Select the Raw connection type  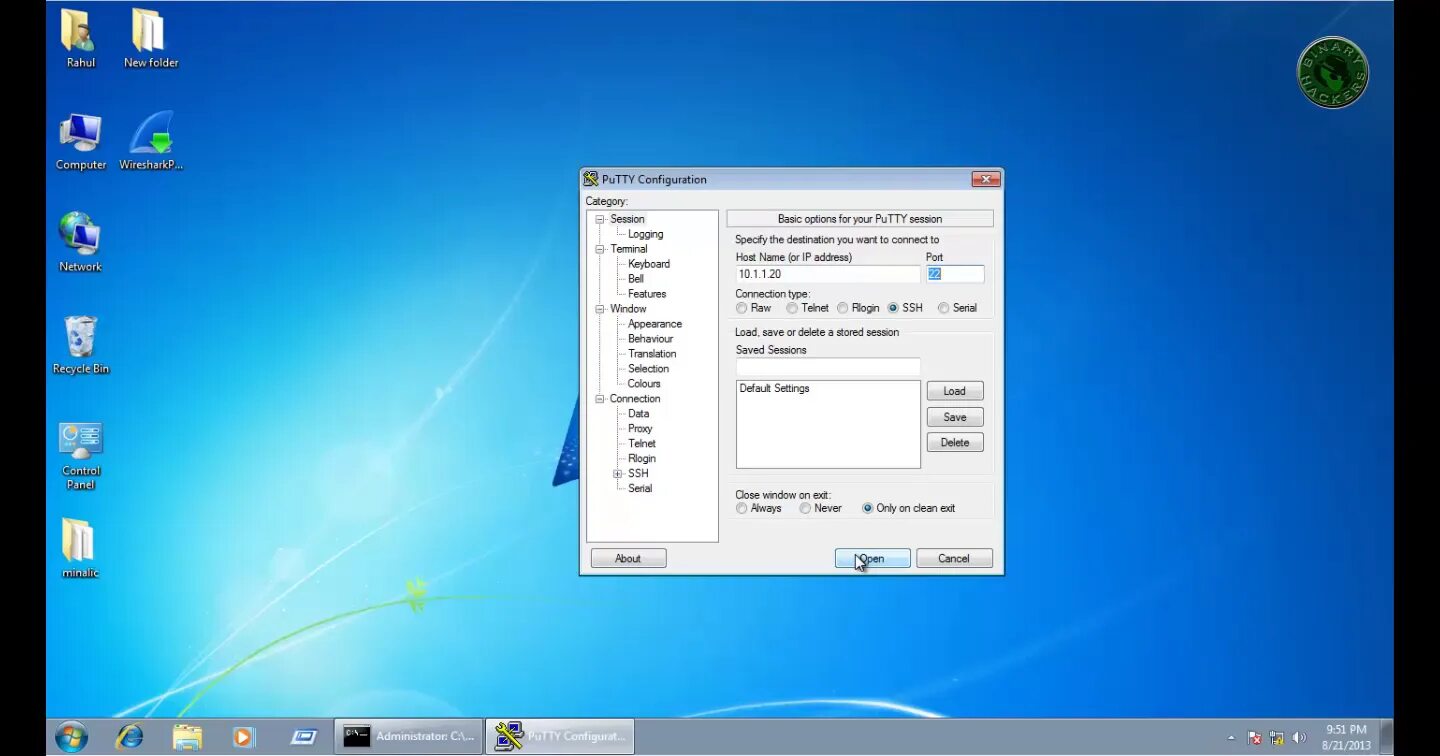(743, 307)
